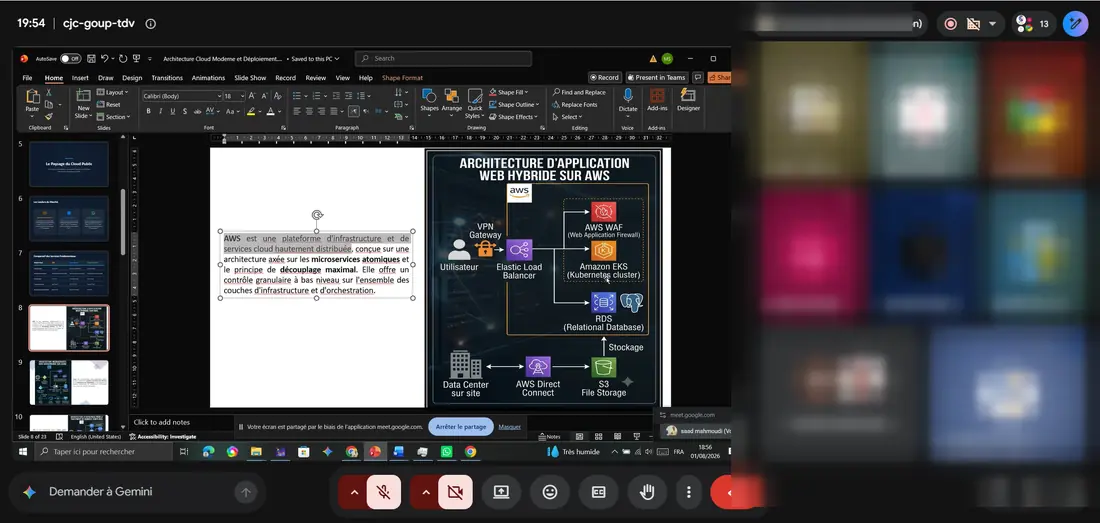Start presentation from beginning icon

pos(137,59)
